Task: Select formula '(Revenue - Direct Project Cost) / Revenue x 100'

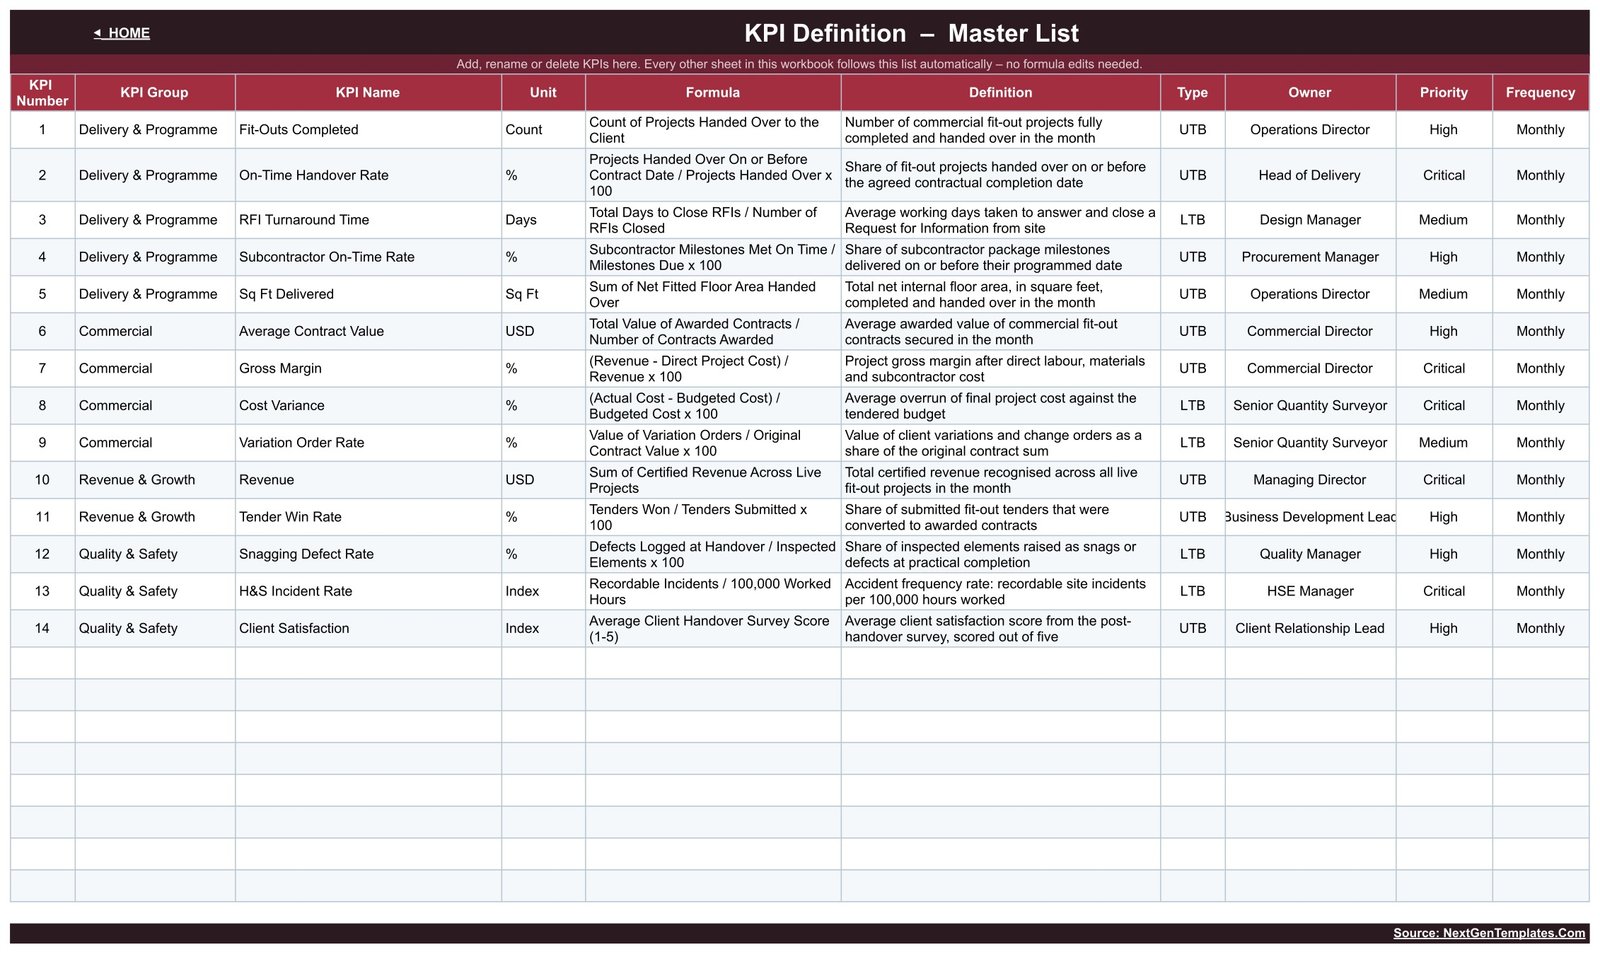Action: (713, 368)
